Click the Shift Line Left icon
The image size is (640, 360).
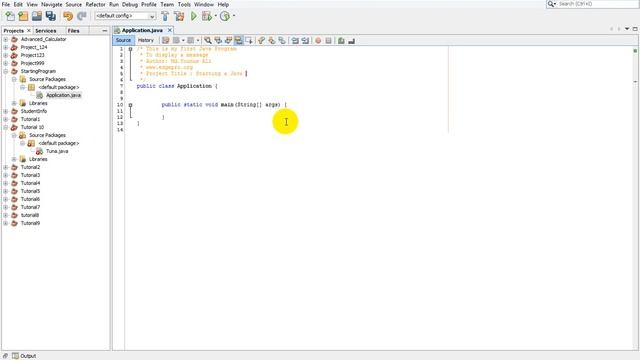[295, 40]
